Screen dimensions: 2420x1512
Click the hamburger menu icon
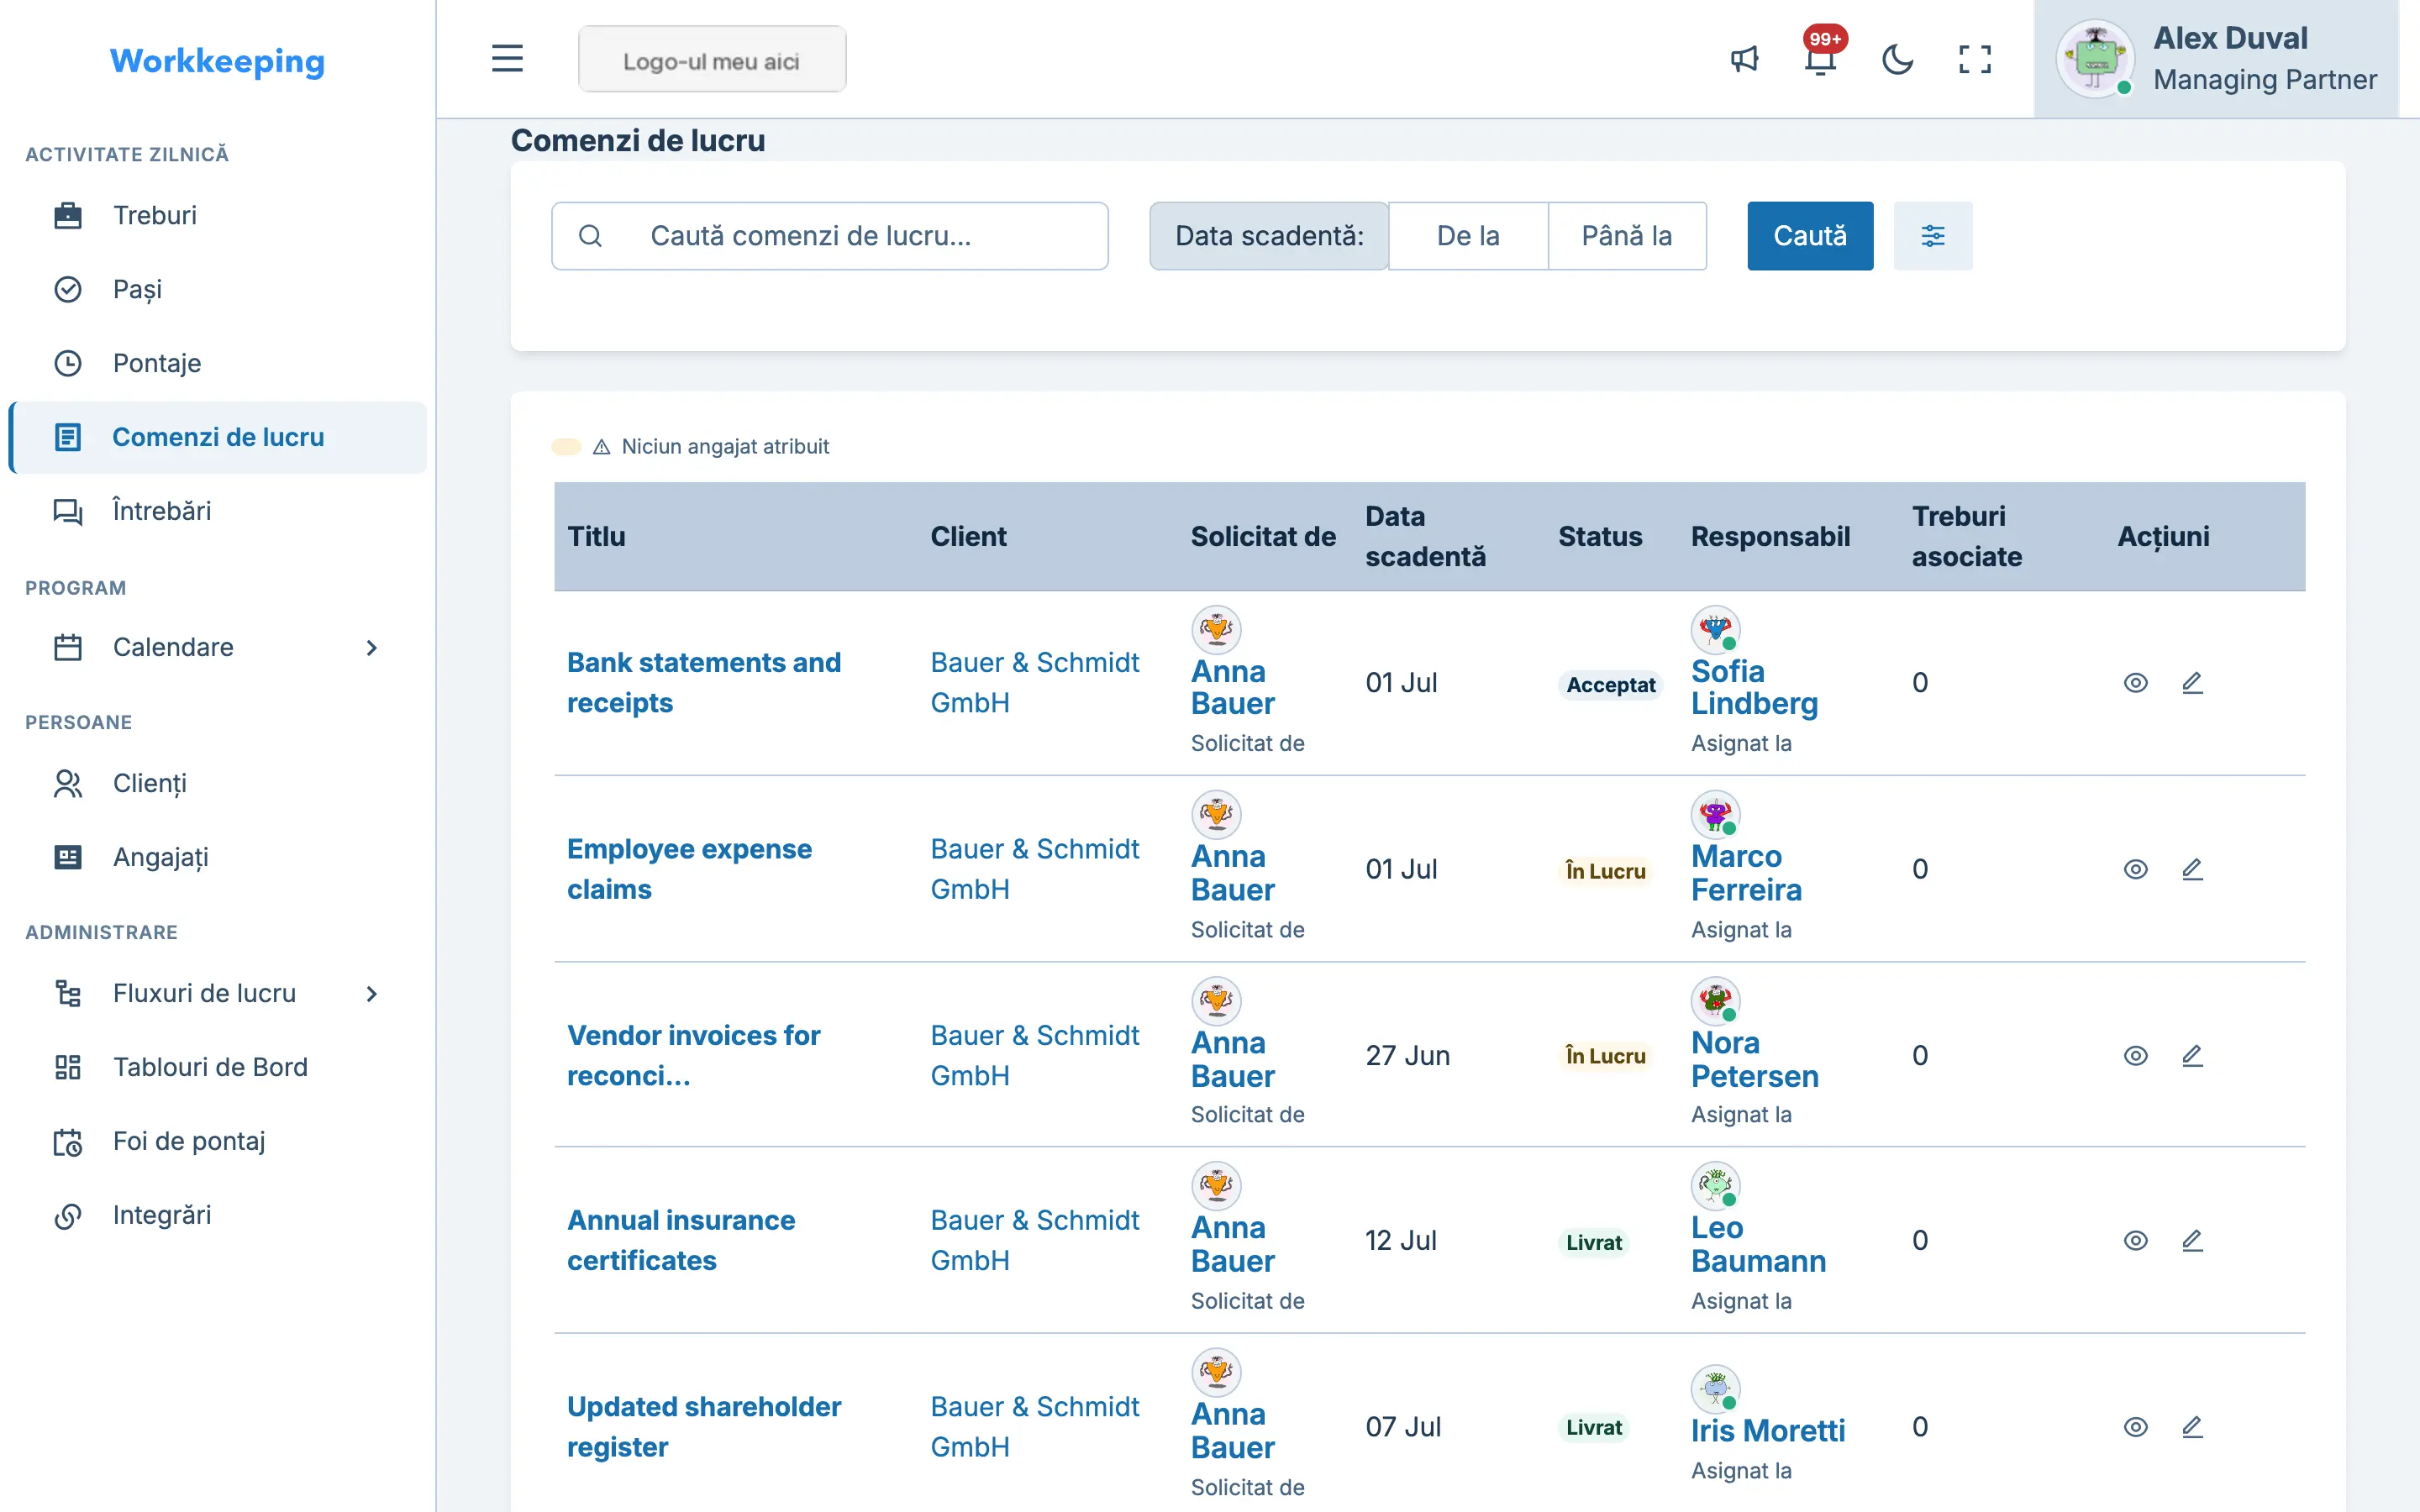coord(507,59)
